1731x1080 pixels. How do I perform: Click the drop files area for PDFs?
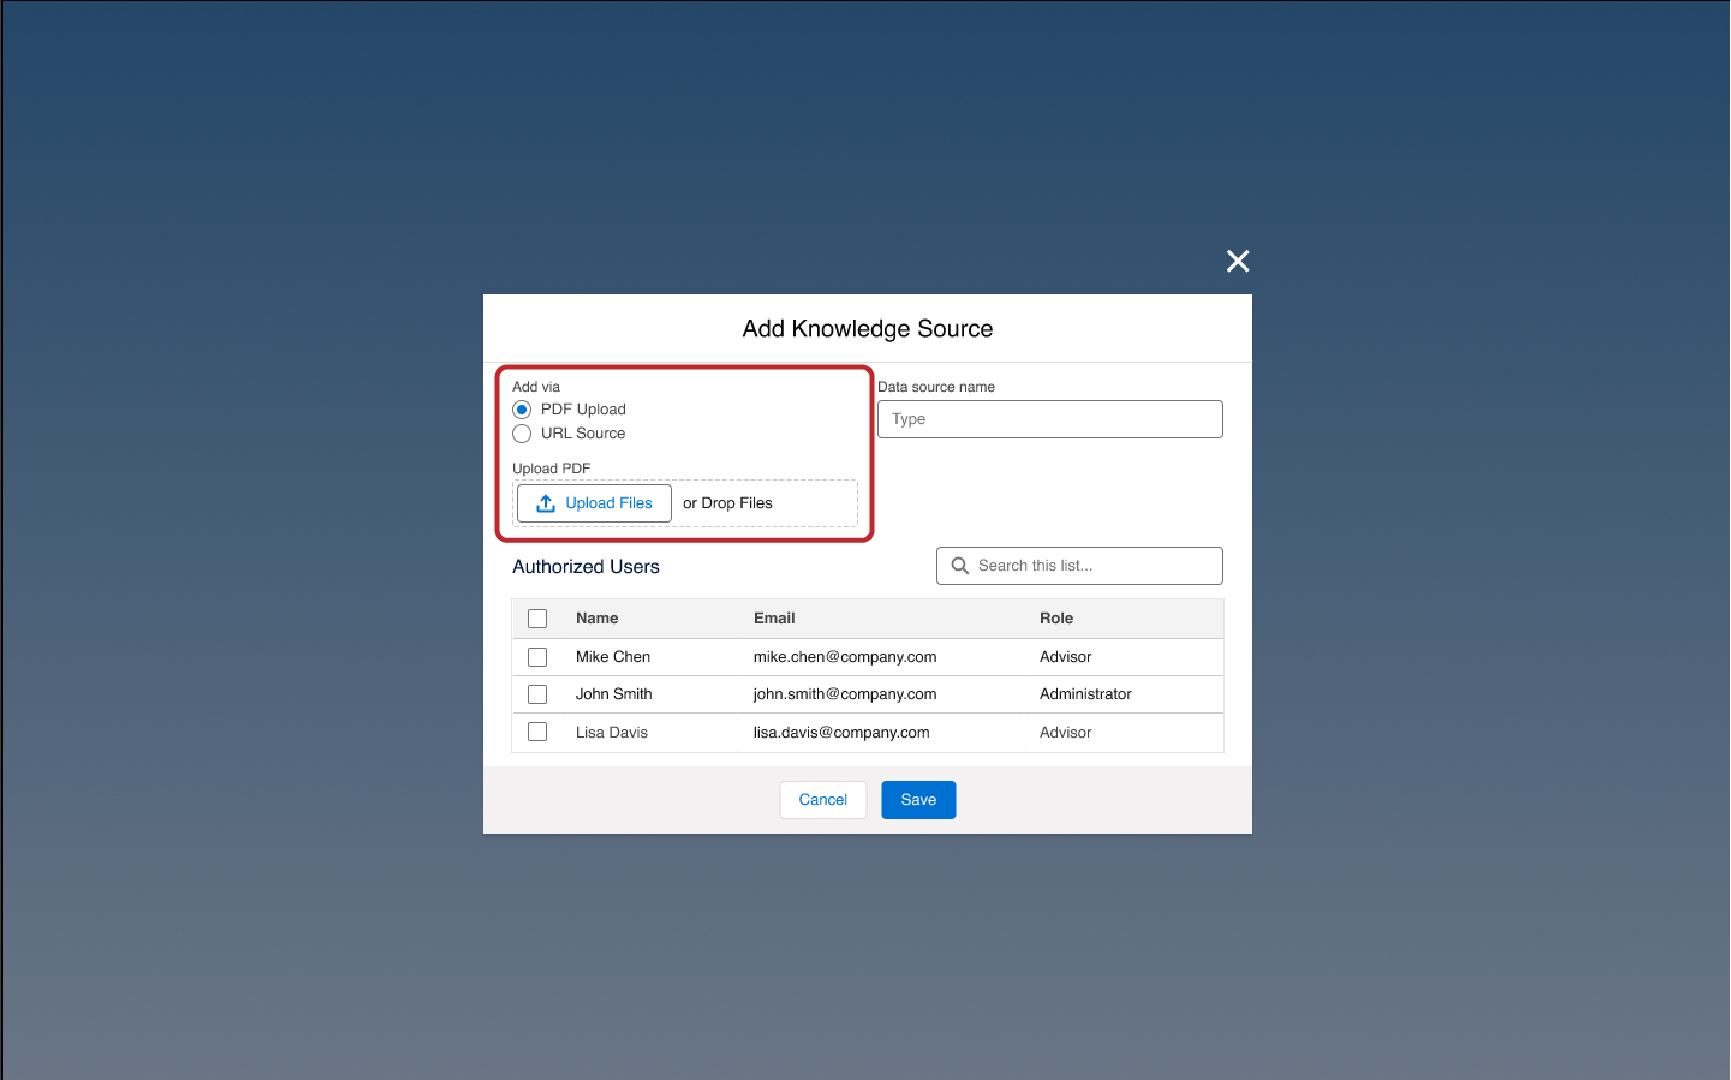[727, 503]
